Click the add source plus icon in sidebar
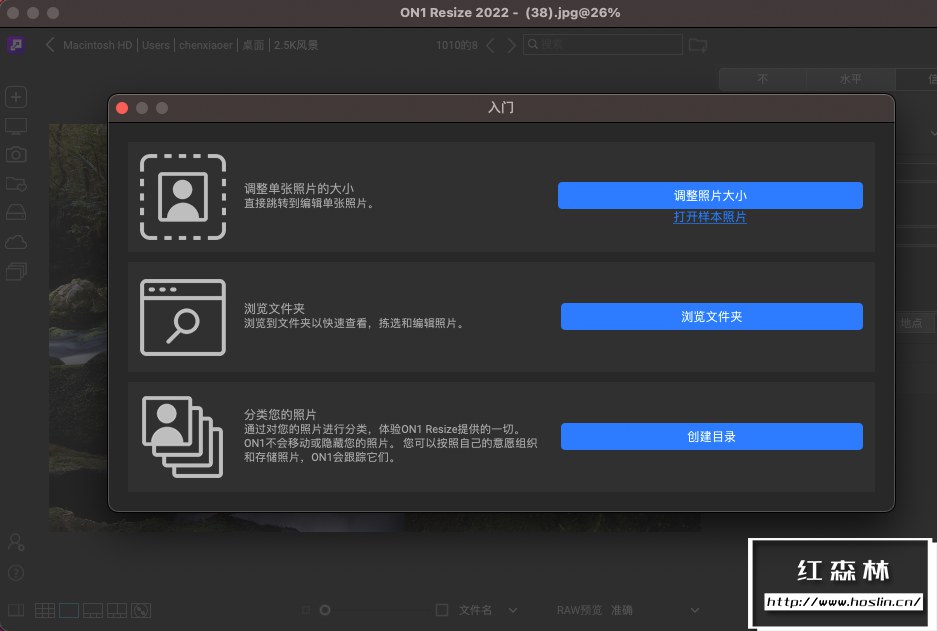The height and width of the screenshot is (631, 937). click(x=15, y=97)
